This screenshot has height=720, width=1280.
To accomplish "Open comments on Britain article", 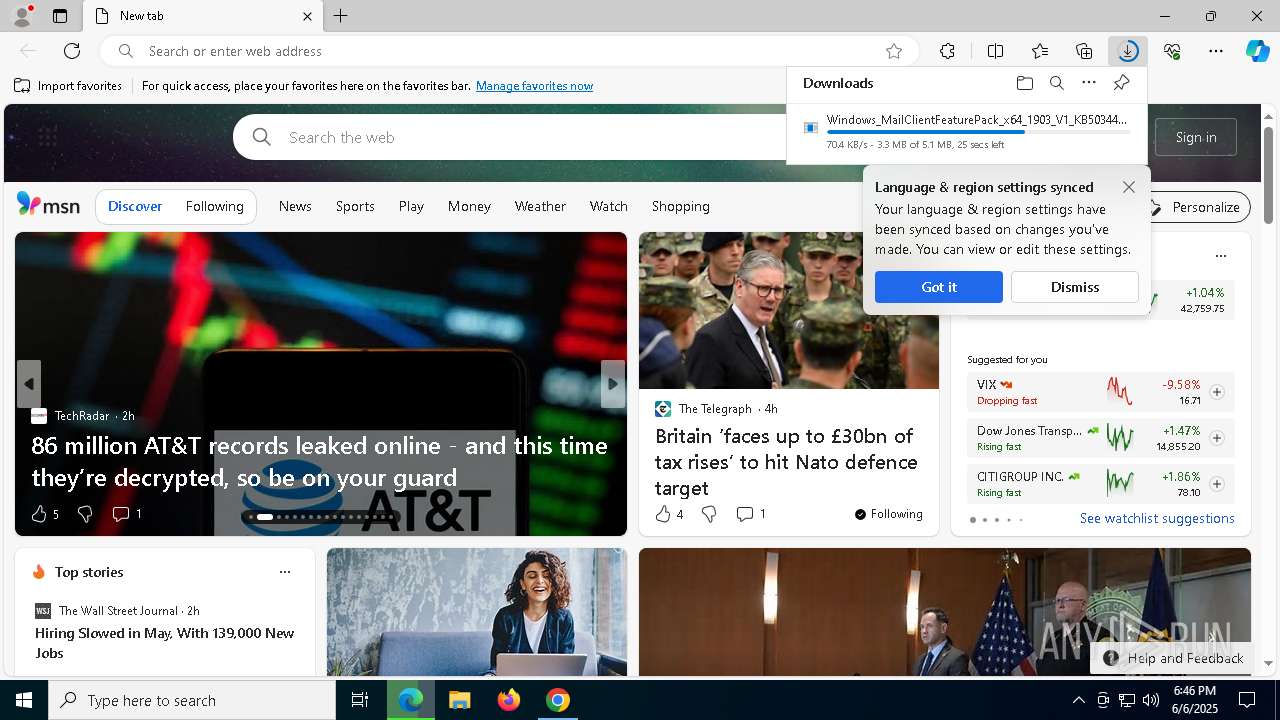I will point(751,514).
